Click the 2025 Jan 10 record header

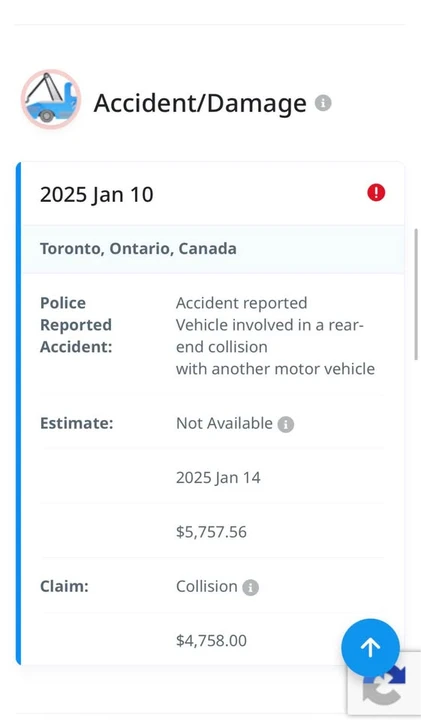[x=213, y=194]
